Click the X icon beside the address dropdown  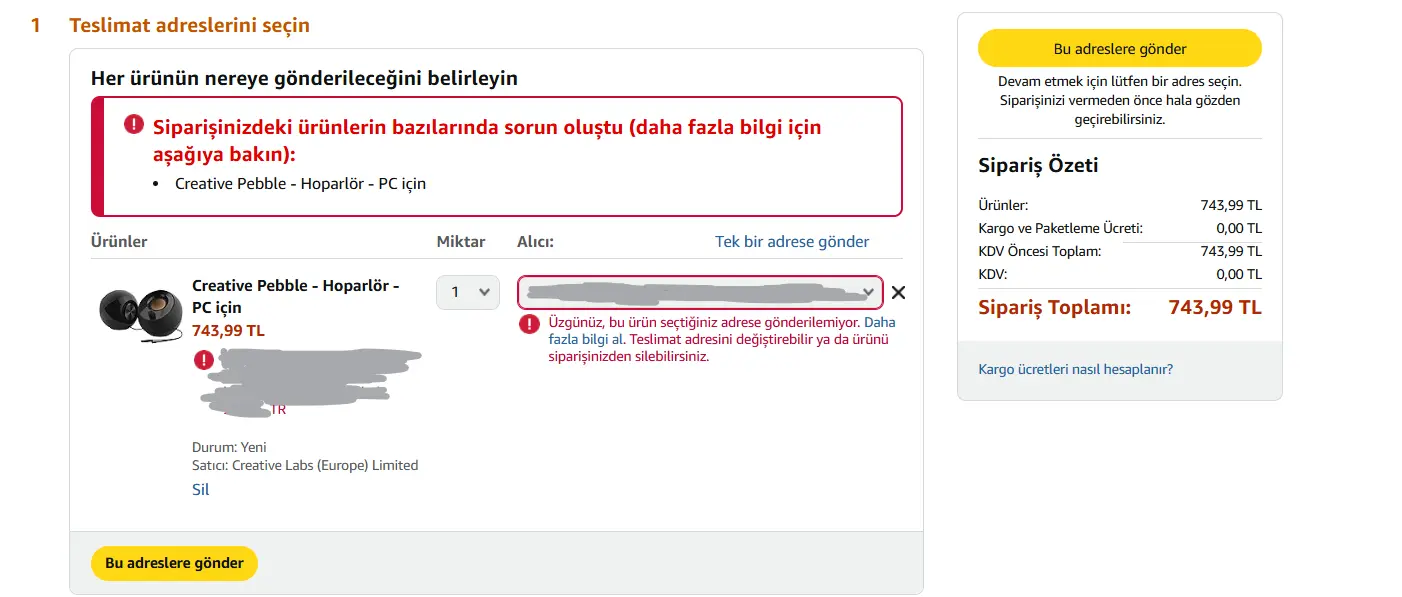[x=898, y=293]
